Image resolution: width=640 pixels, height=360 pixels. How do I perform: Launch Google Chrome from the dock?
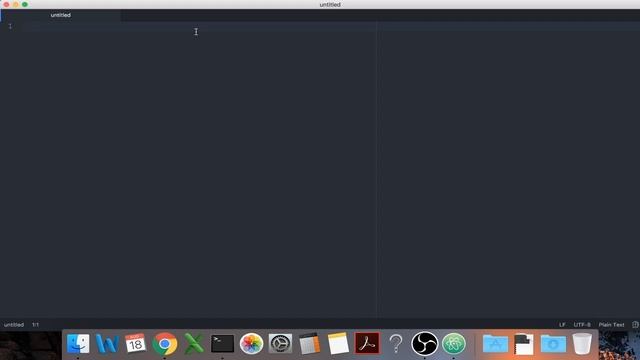point(164,344)
